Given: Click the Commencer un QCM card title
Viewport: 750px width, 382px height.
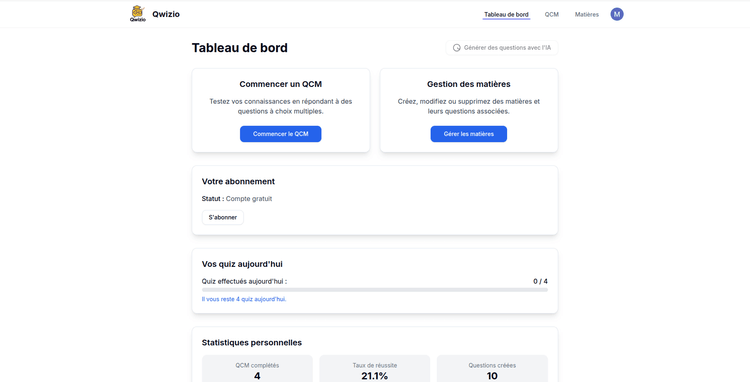Looking at the screenshot, I should 280,84.
